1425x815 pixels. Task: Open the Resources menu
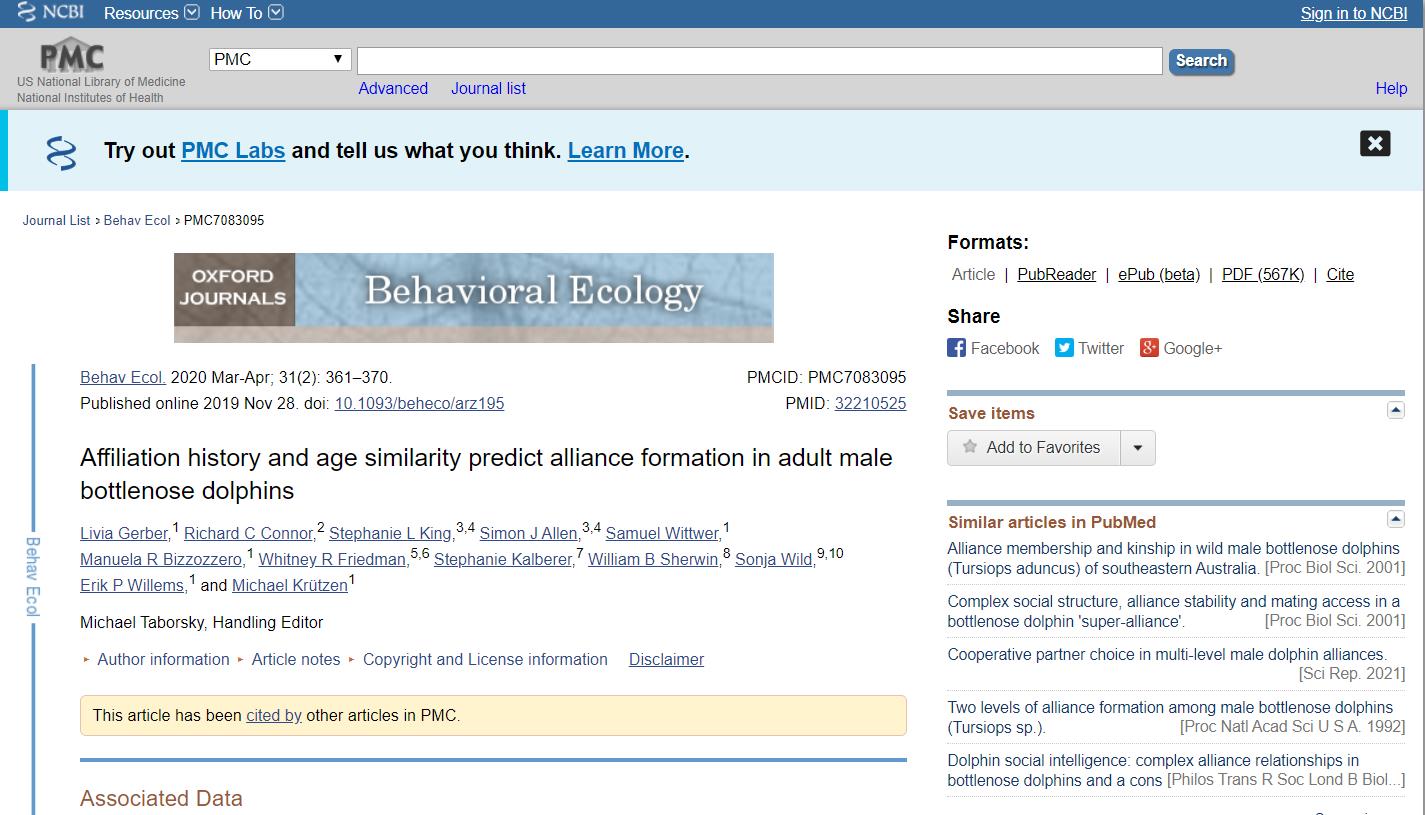coord(151,13)
